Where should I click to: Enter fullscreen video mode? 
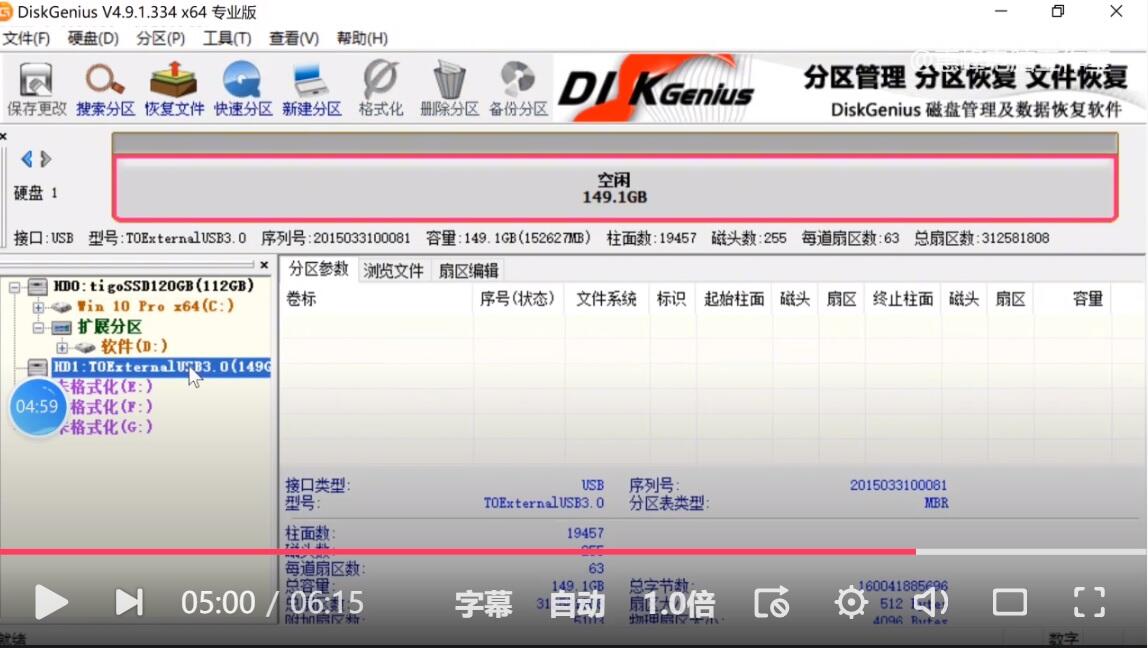click(x=1089, y=603)
